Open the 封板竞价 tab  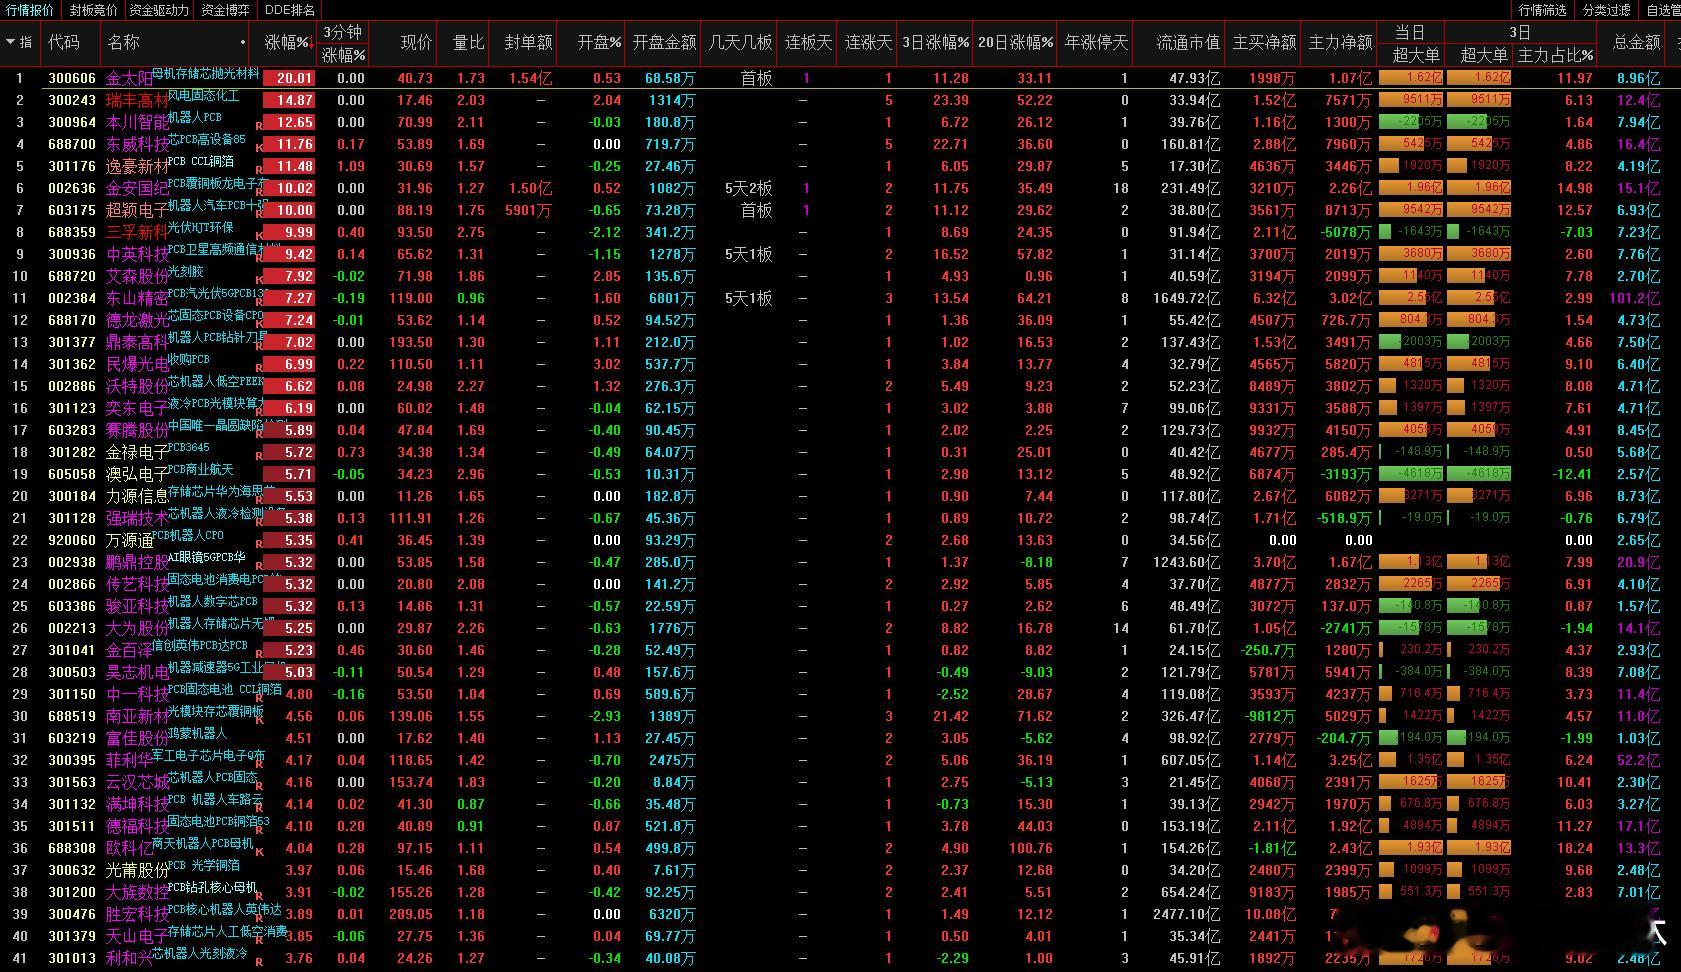coord(93,10)
